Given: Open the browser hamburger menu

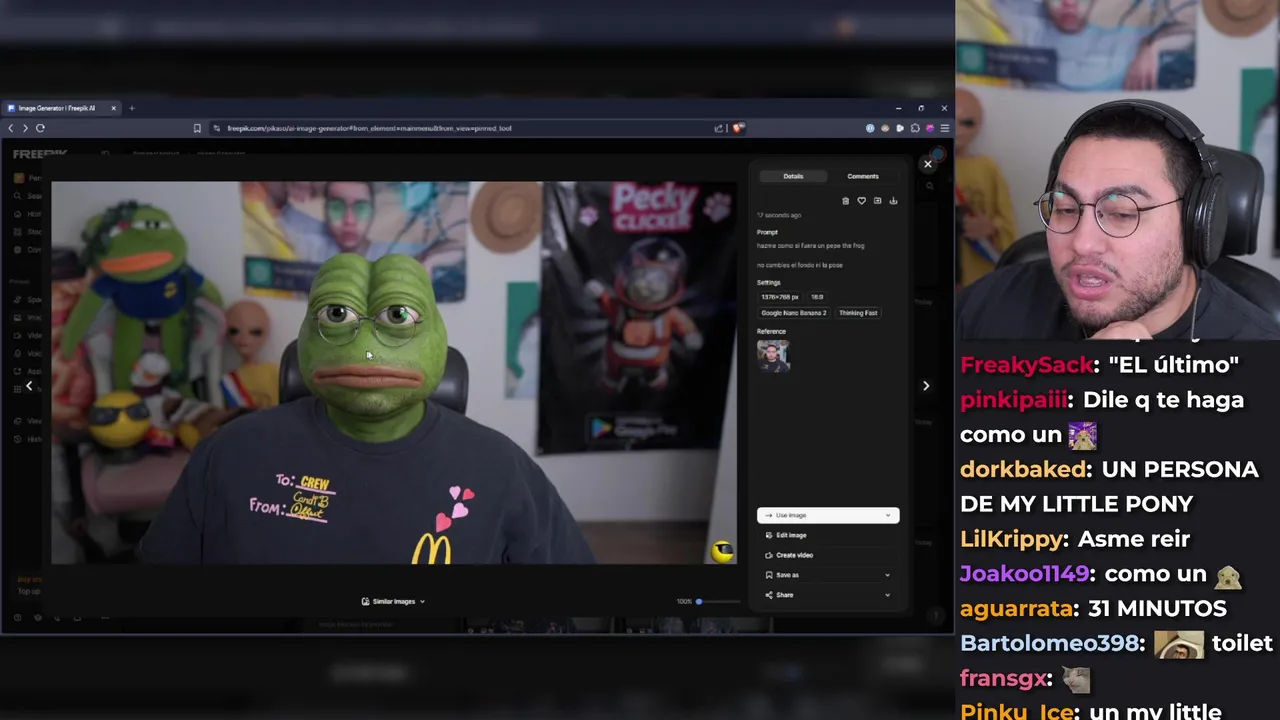Looking at the screenshot, I should [x=944, y=128].
